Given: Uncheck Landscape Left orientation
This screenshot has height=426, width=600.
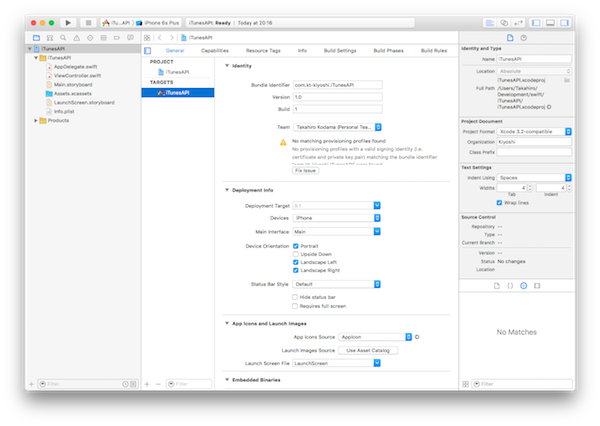Looking at the screenshot, I should [x=295, y=262].
